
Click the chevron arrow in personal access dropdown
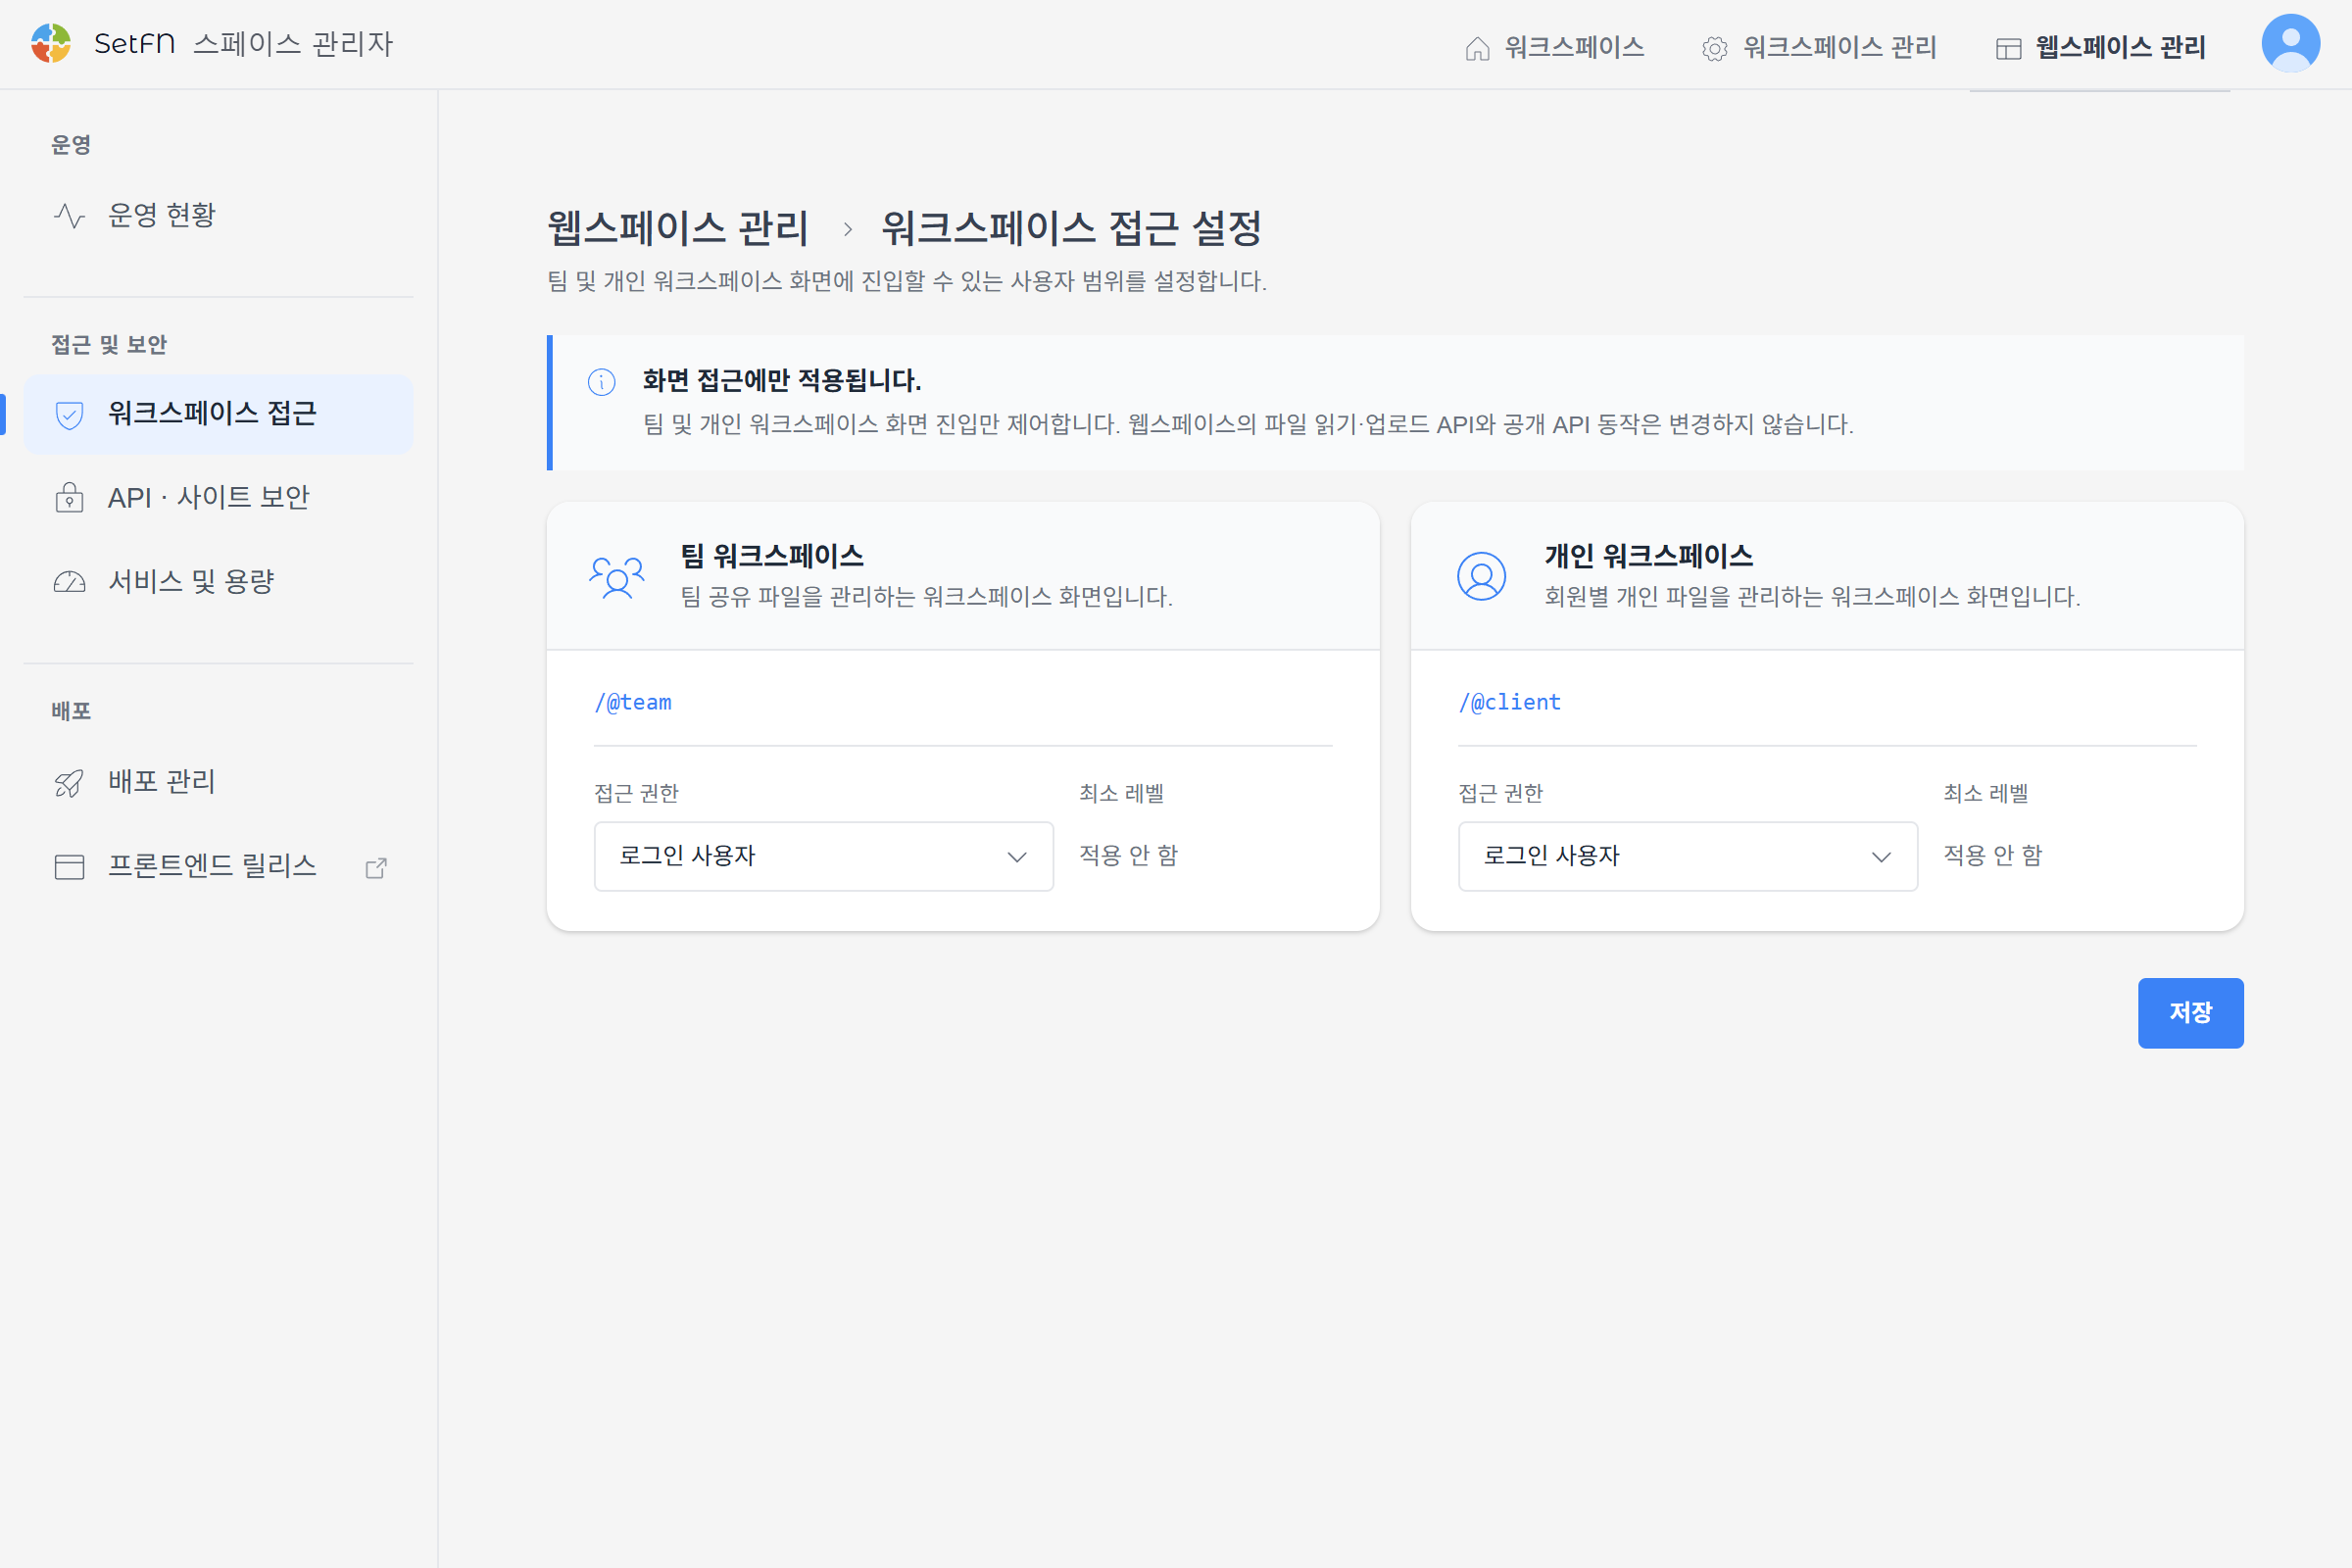click(1881, 857)
